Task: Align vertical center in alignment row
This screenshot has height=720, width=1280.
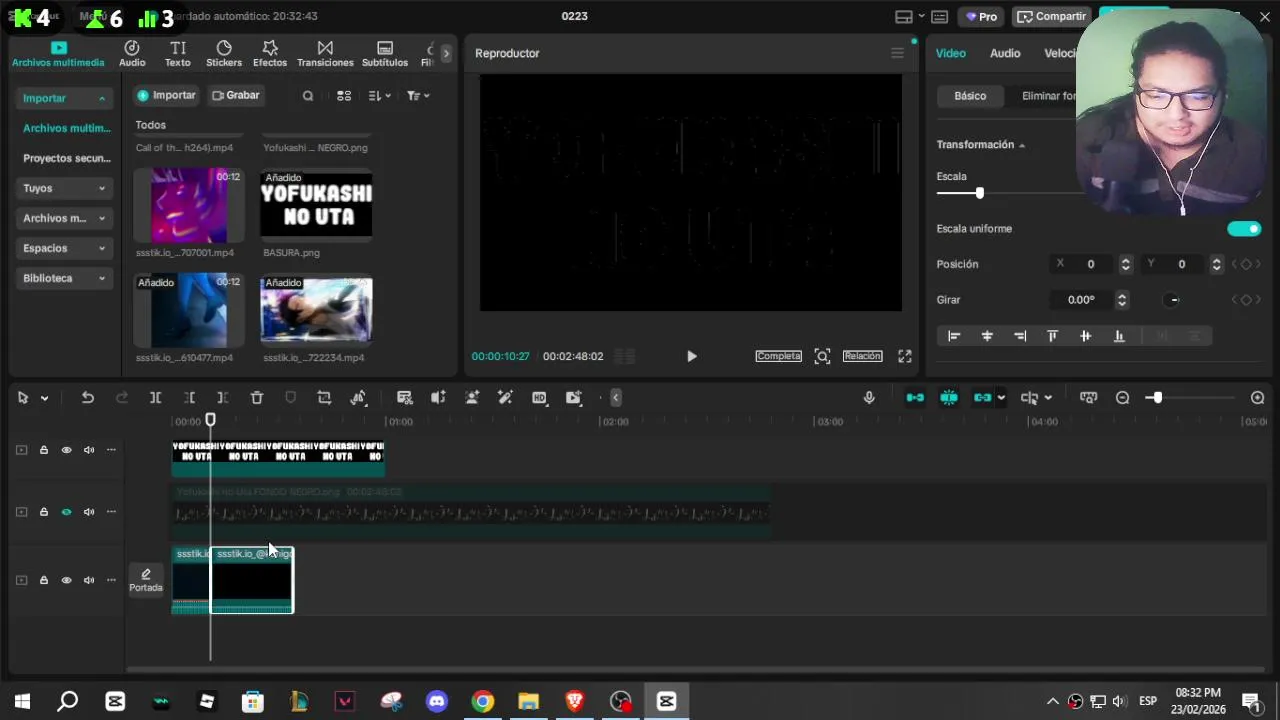Action: pyautogui.click(x=1085, y=336)
